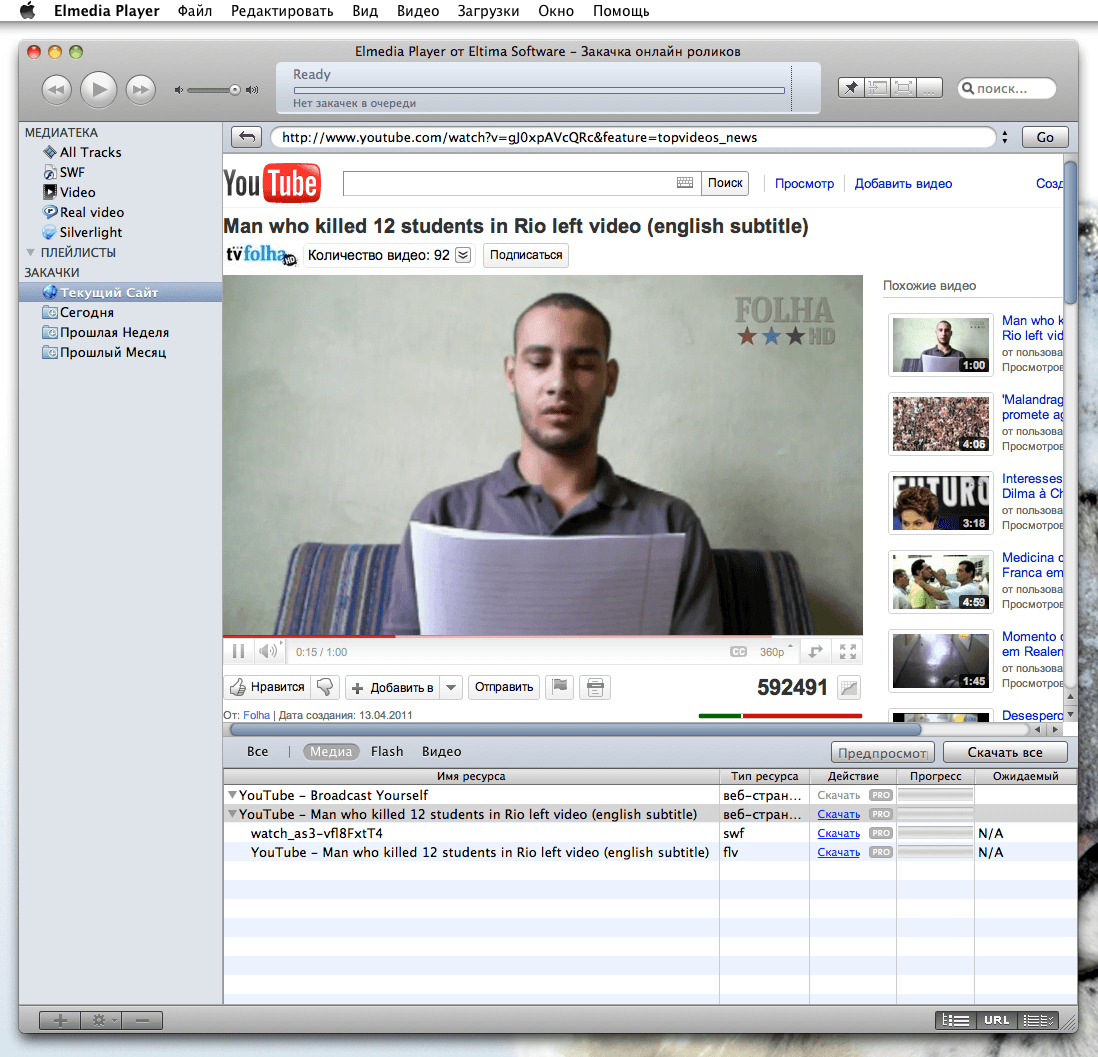Open the 4:06 related video thumbnail
The width and height of the screenshot is (1098, 1057).
tap(940, 424)
